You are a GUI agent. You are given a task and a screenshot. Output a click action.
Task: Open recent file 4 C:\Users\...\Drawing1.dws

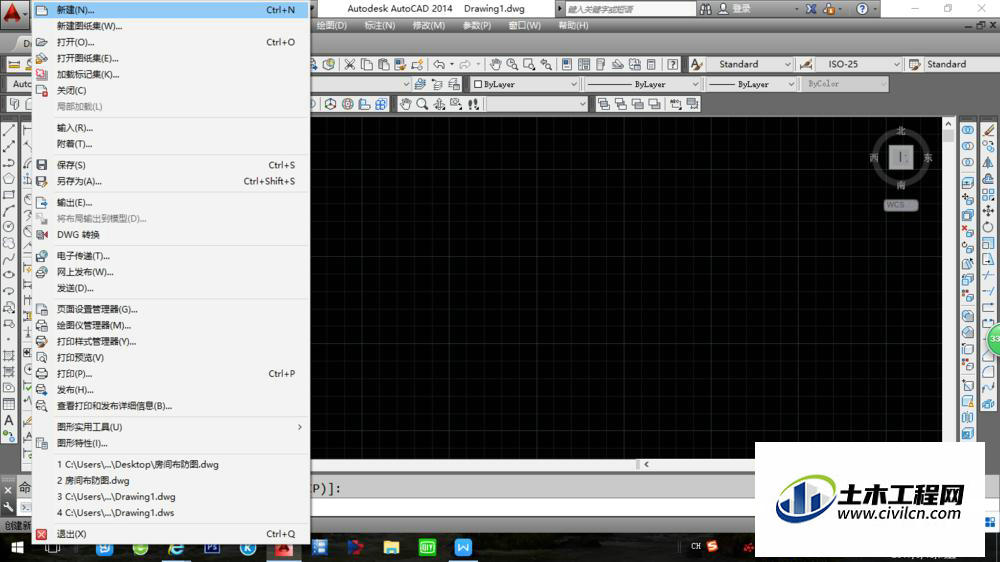coord(172,513)
